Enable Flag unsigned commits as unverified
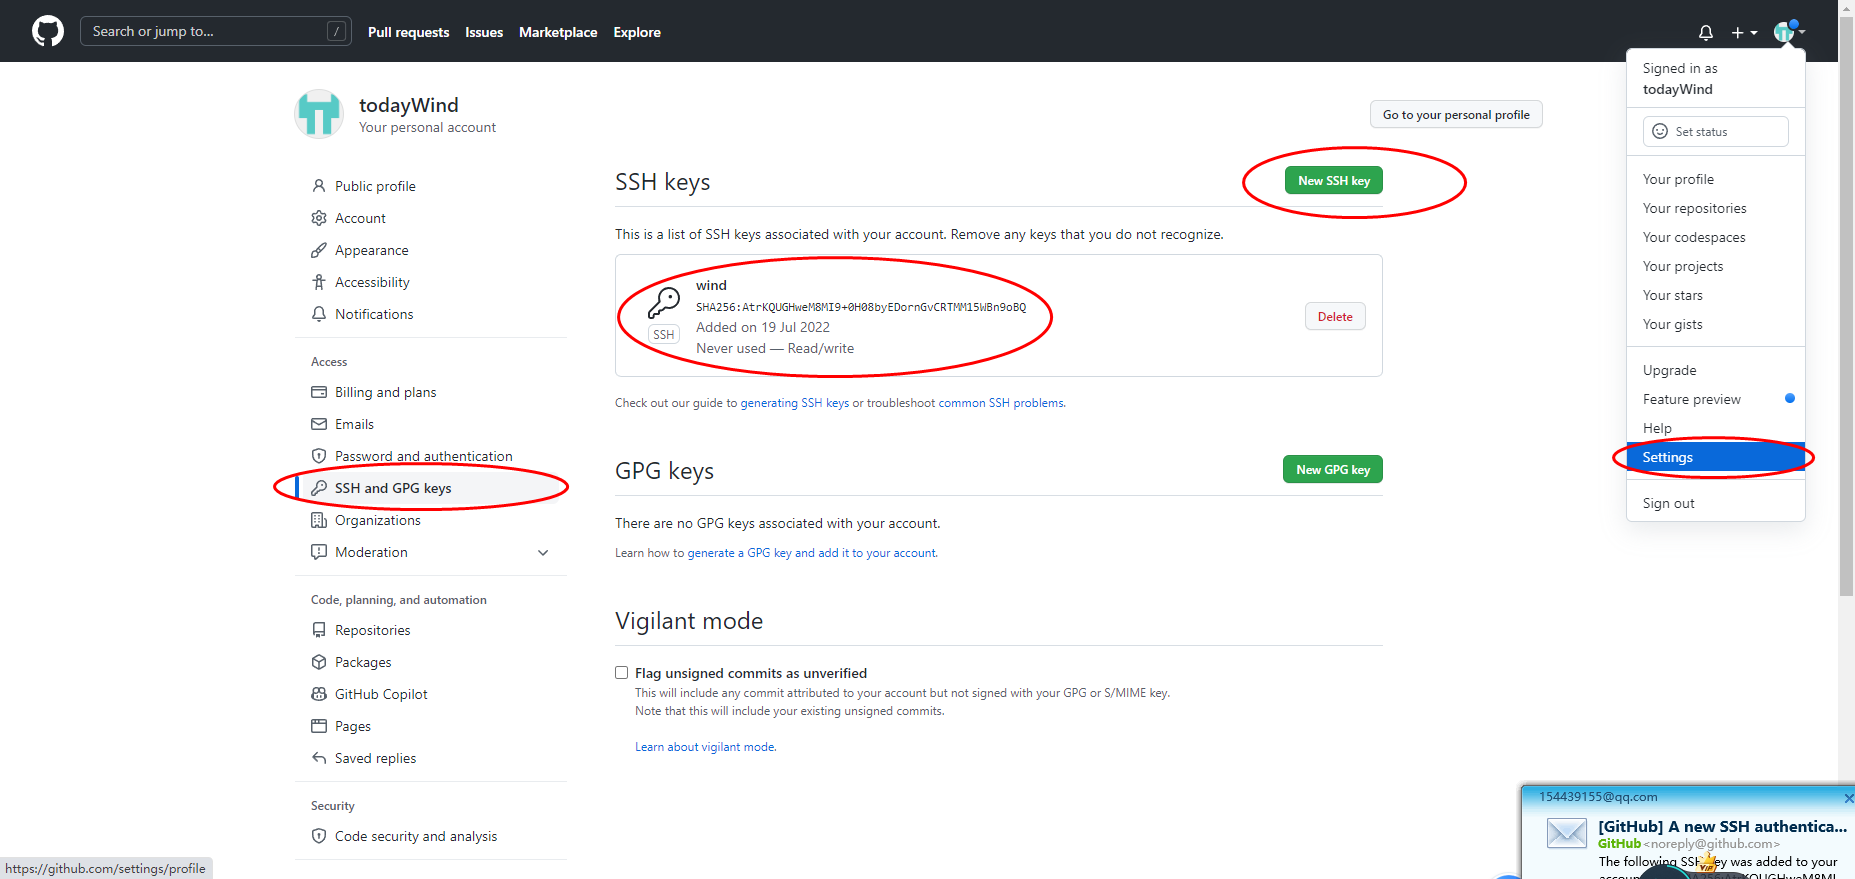This screenshot has width=1855, height=879. tap(622, 673)
